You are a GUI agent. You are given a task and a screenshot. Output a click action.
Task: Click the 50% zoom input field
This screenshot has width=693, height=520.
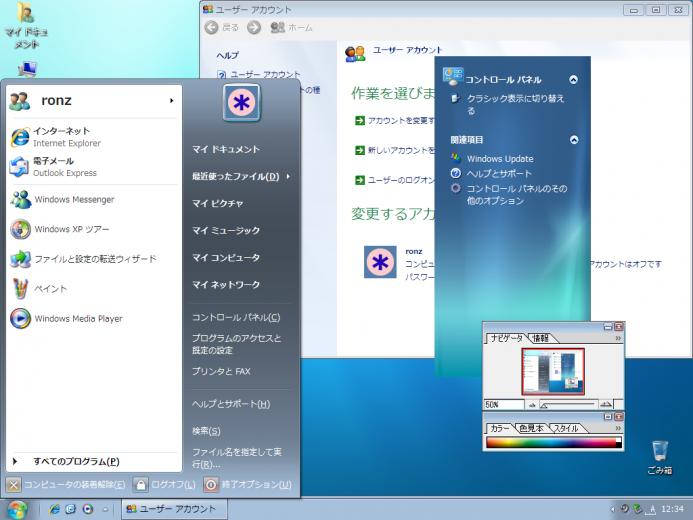pyautogui.click(x=504, y=405)
